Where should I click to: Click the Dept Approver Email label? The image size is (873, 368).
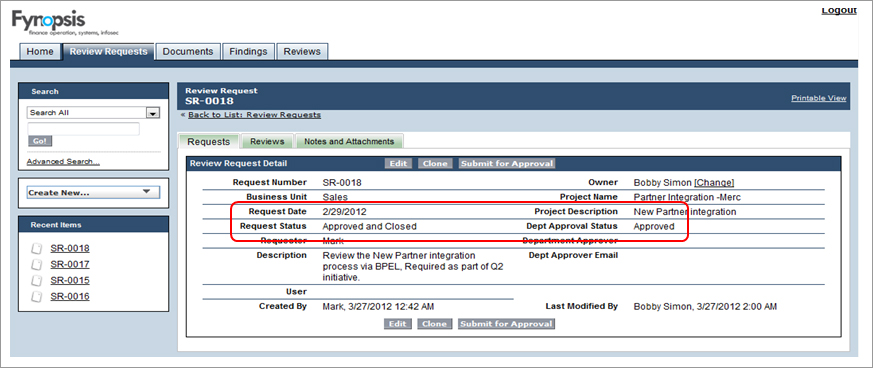pyautogui.click(x=573, y=256)
